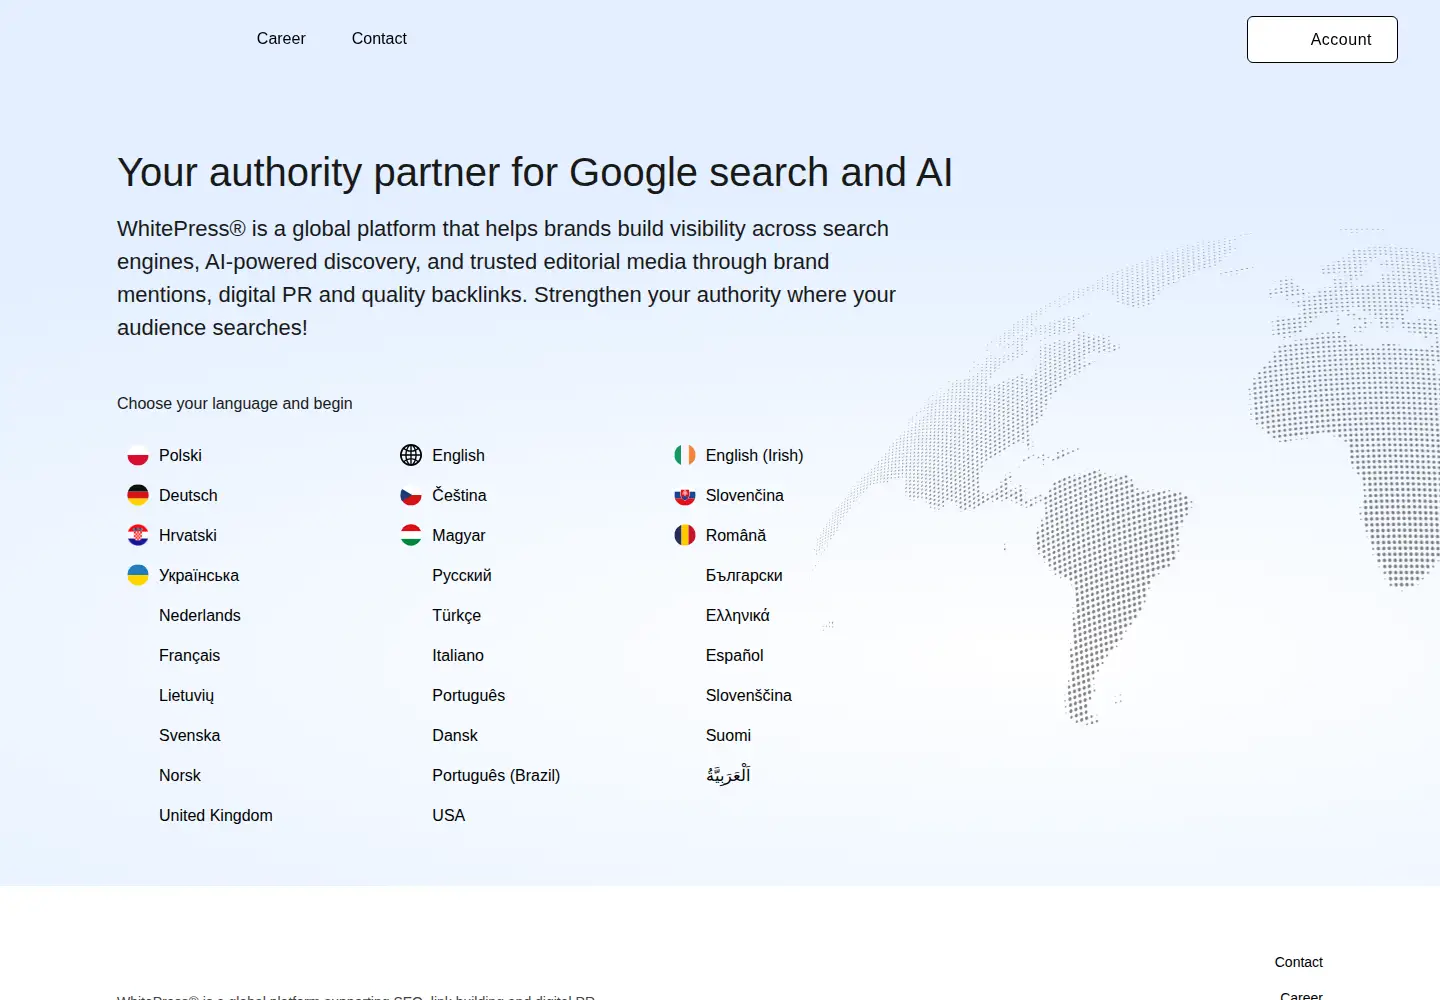Choose Deutsch language
Screen dimensions: 1440x1000
(x=188, y=495)
